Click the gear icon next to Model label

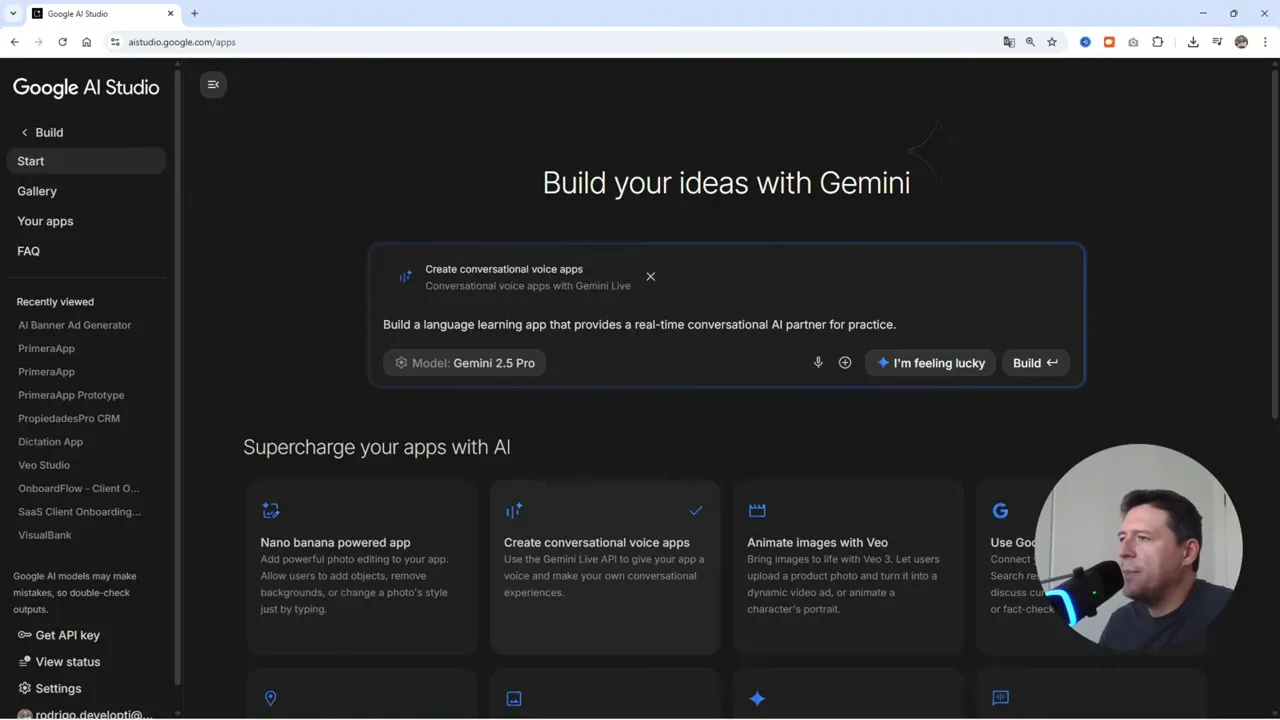(401, 362)
